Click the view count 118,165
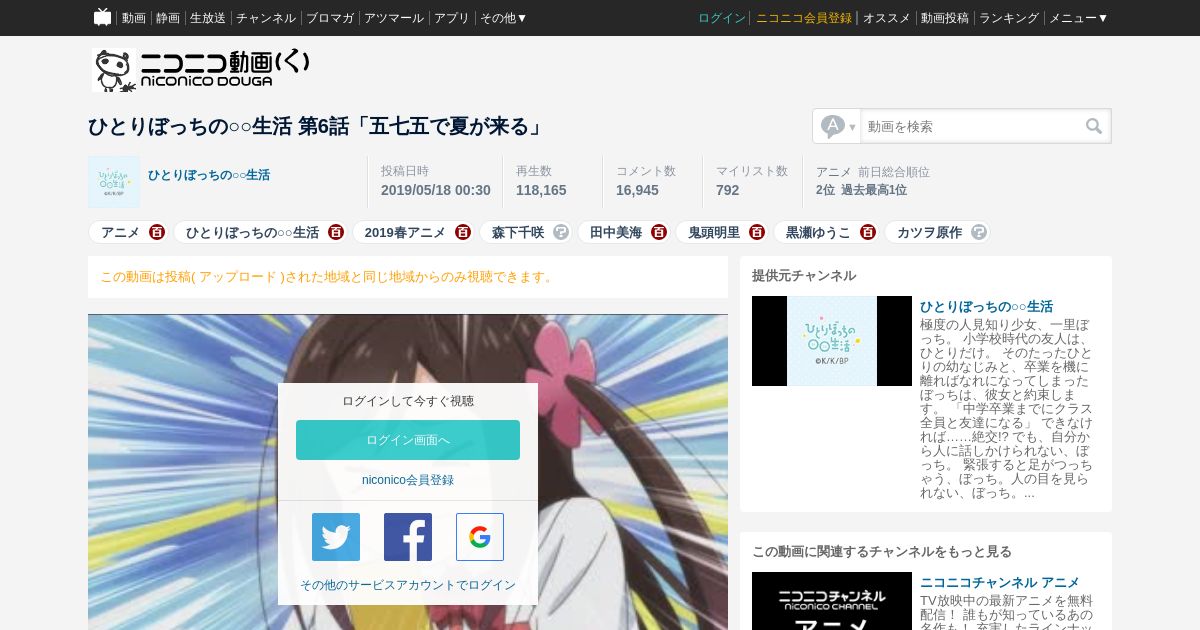The image size is (1200, 630). tap(541, 190)
